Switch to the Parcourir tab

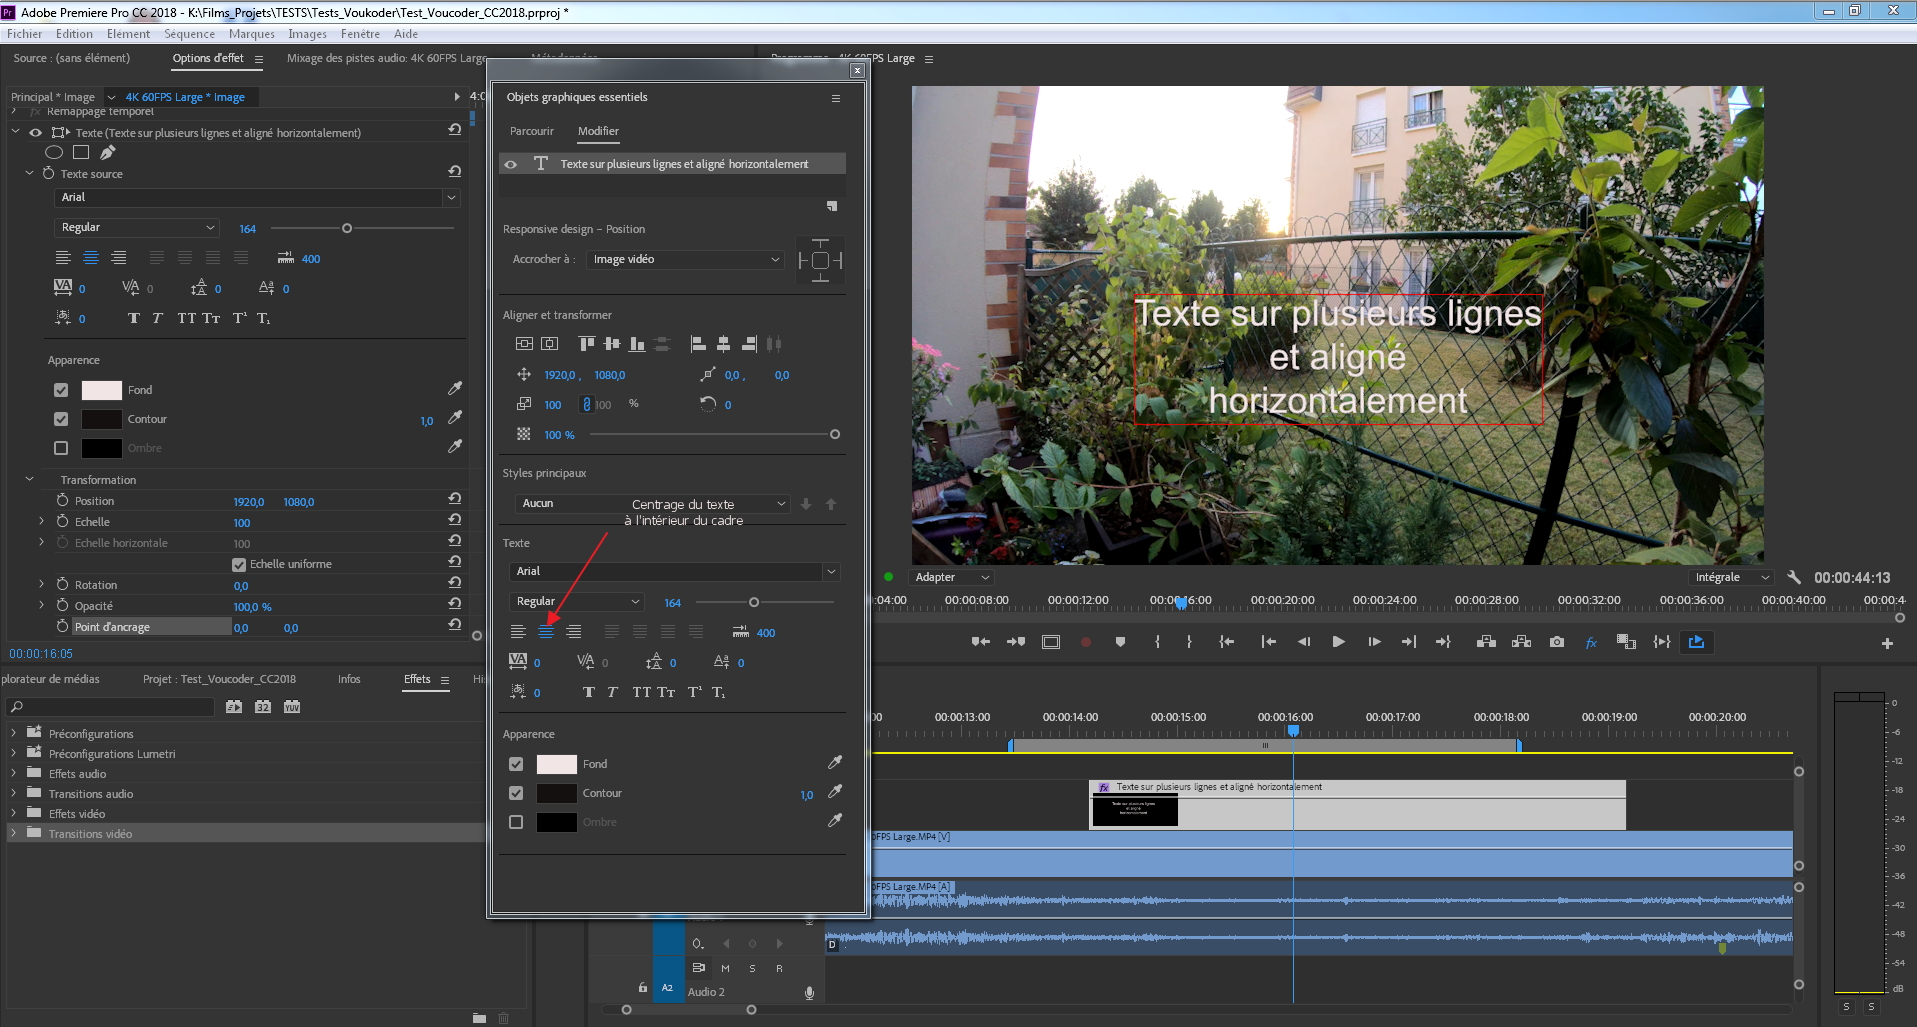[531, 131]
